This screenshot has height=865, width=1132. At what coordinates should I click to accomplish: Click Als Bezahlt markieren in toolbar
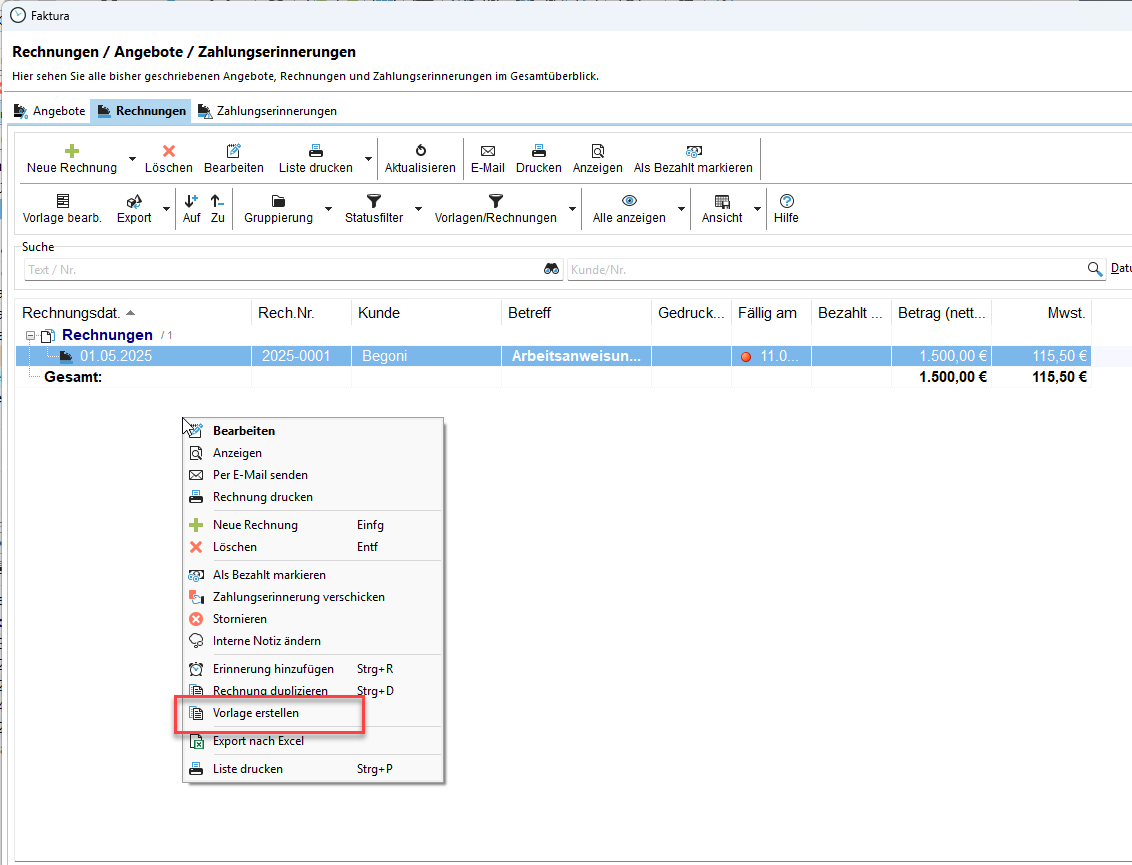[693, 151]
